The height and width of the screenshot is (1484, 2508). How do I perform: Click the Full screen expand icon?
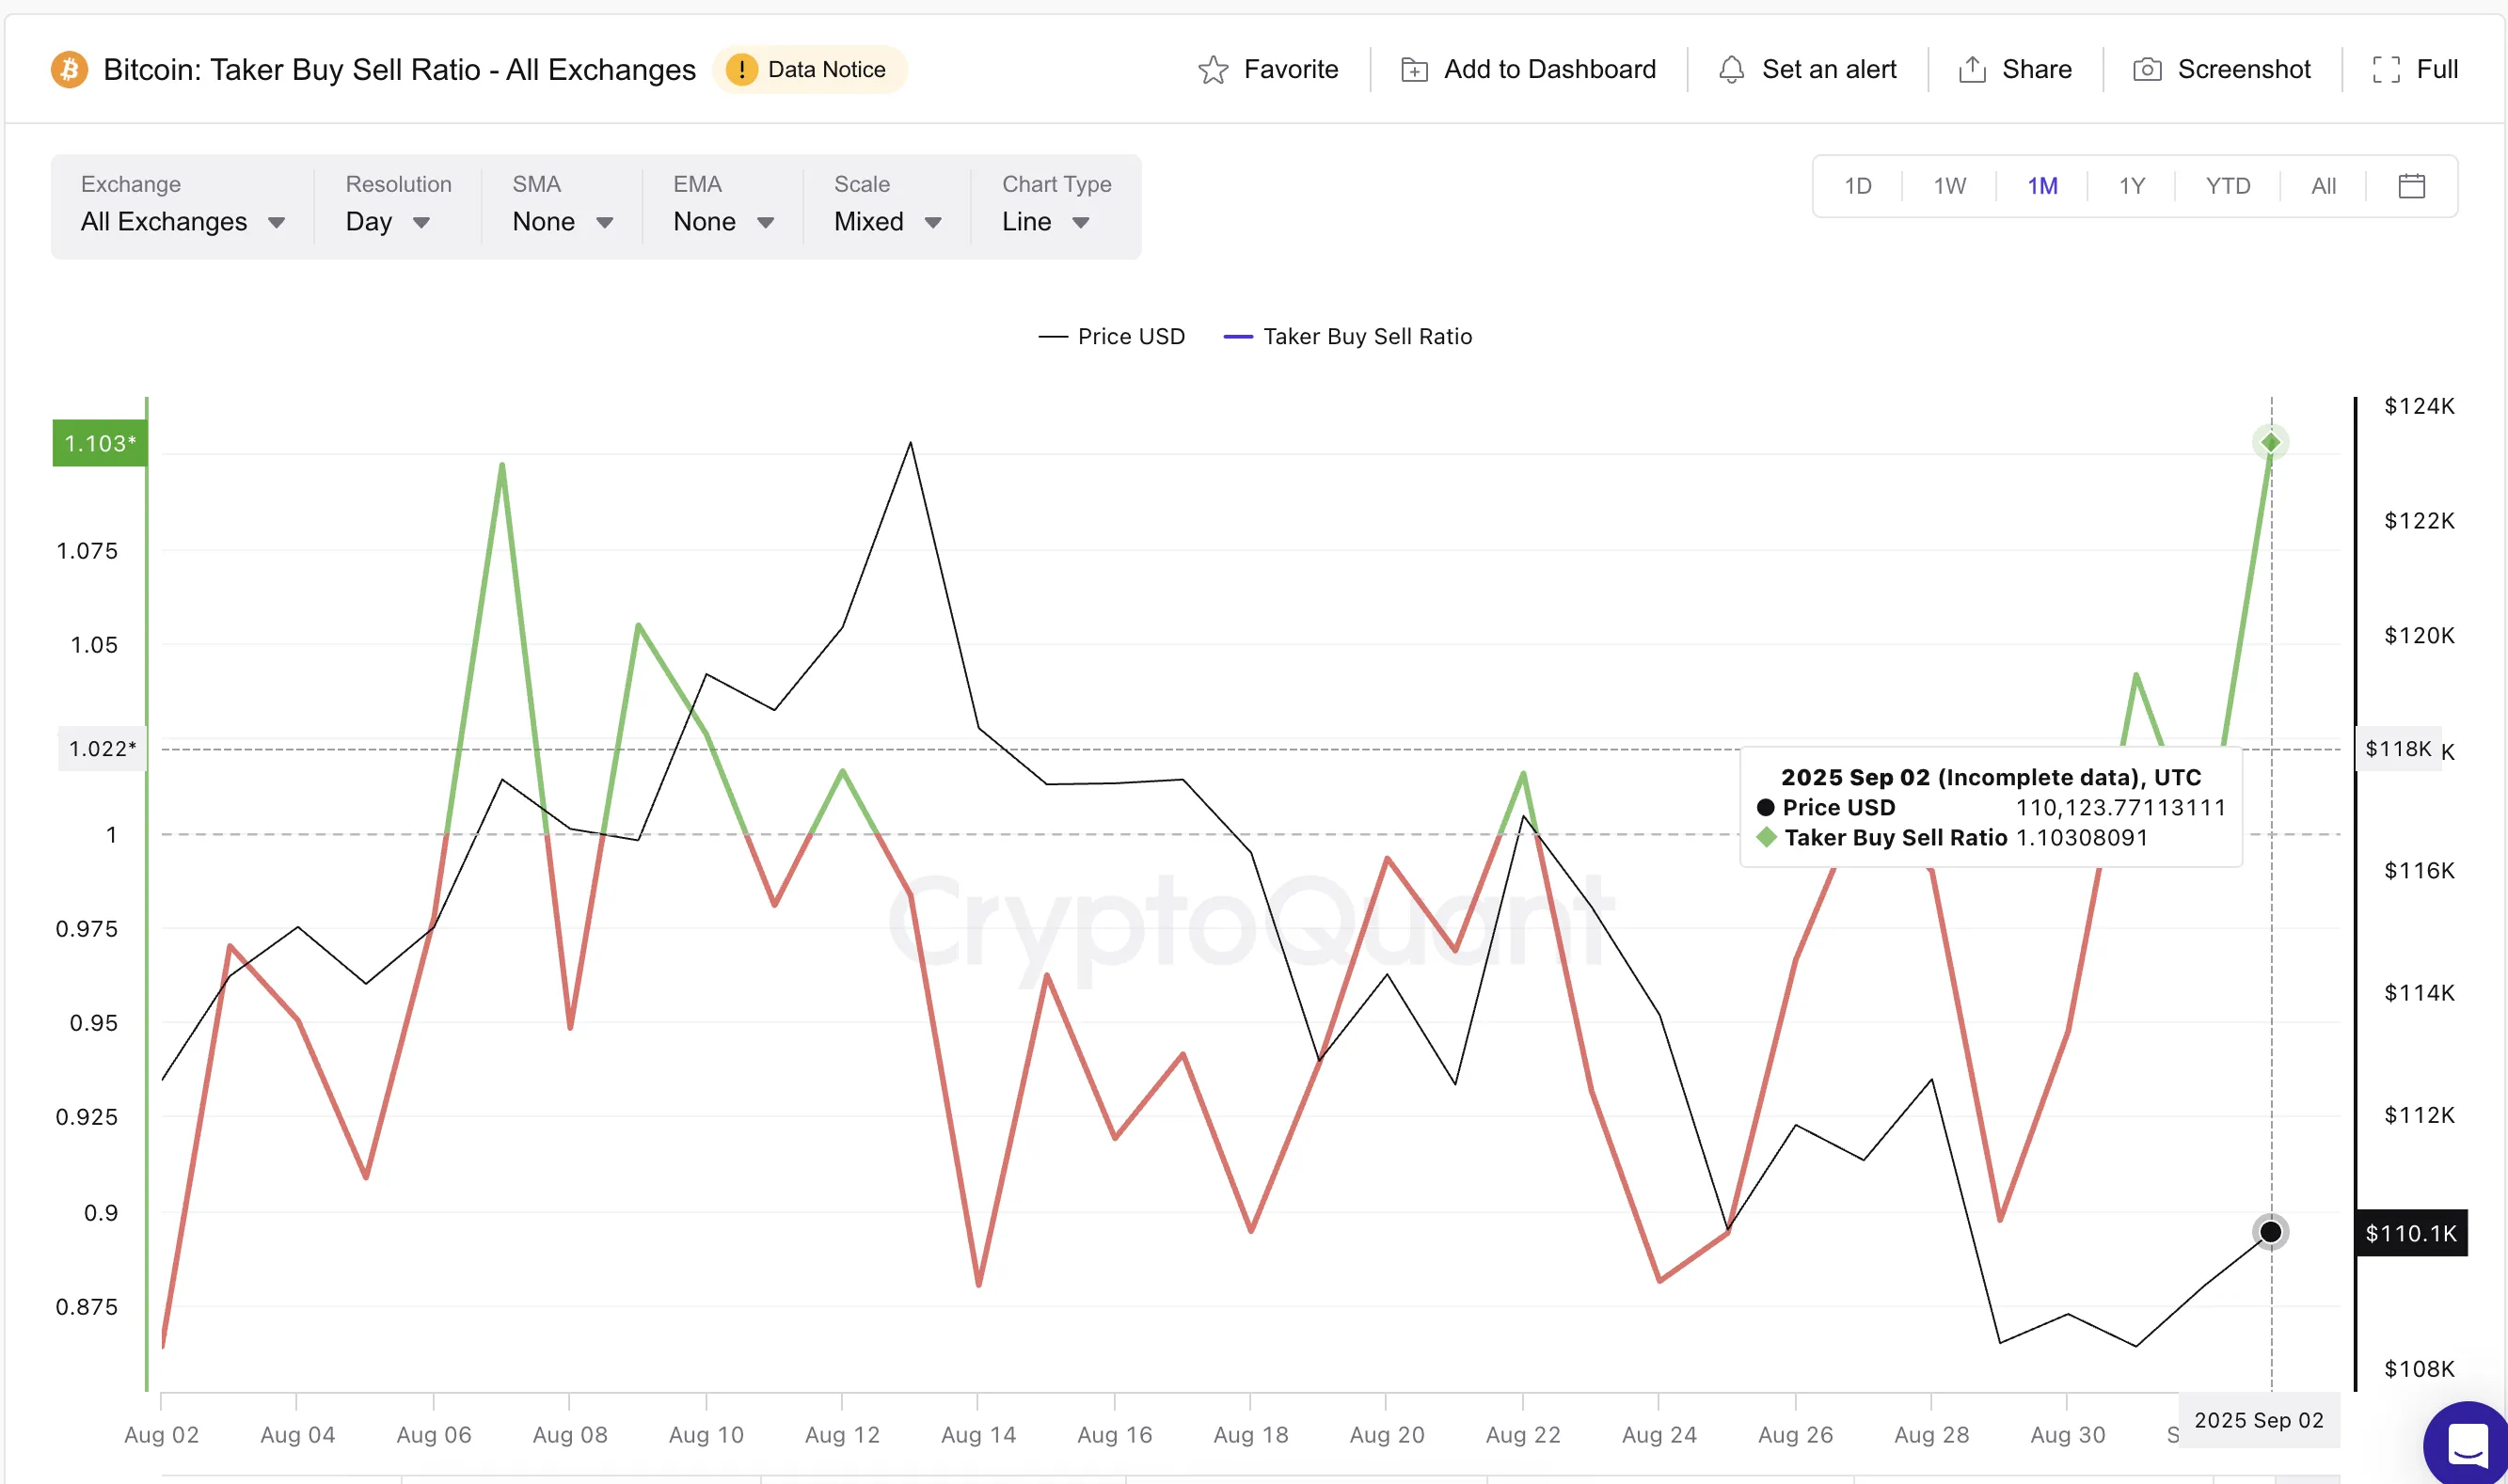(x=2386, y=70)
